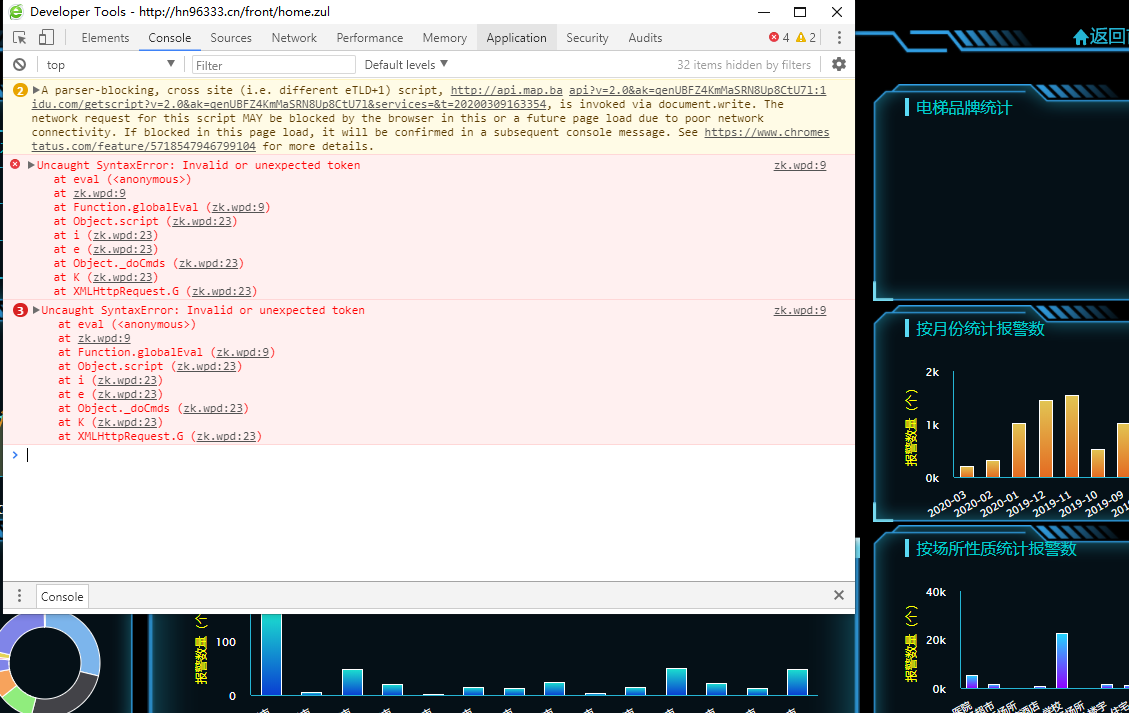Open the Network tab
The height and width of the screenshot is (713, 1129).
[x=294, y=37]
